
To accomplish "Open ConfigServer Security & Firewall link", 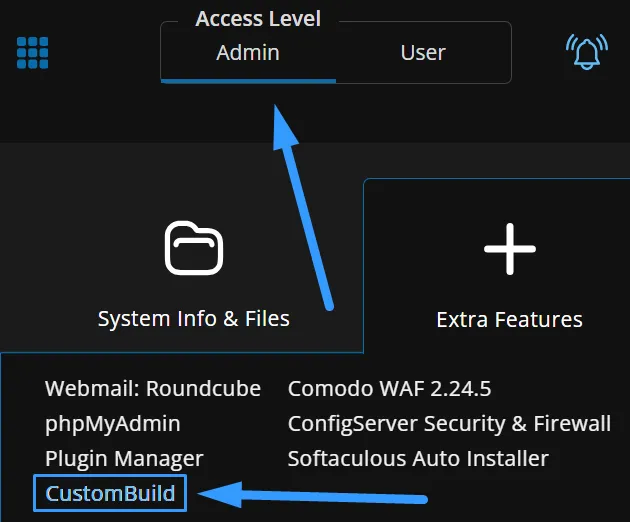I will click(x=449, y=424).
